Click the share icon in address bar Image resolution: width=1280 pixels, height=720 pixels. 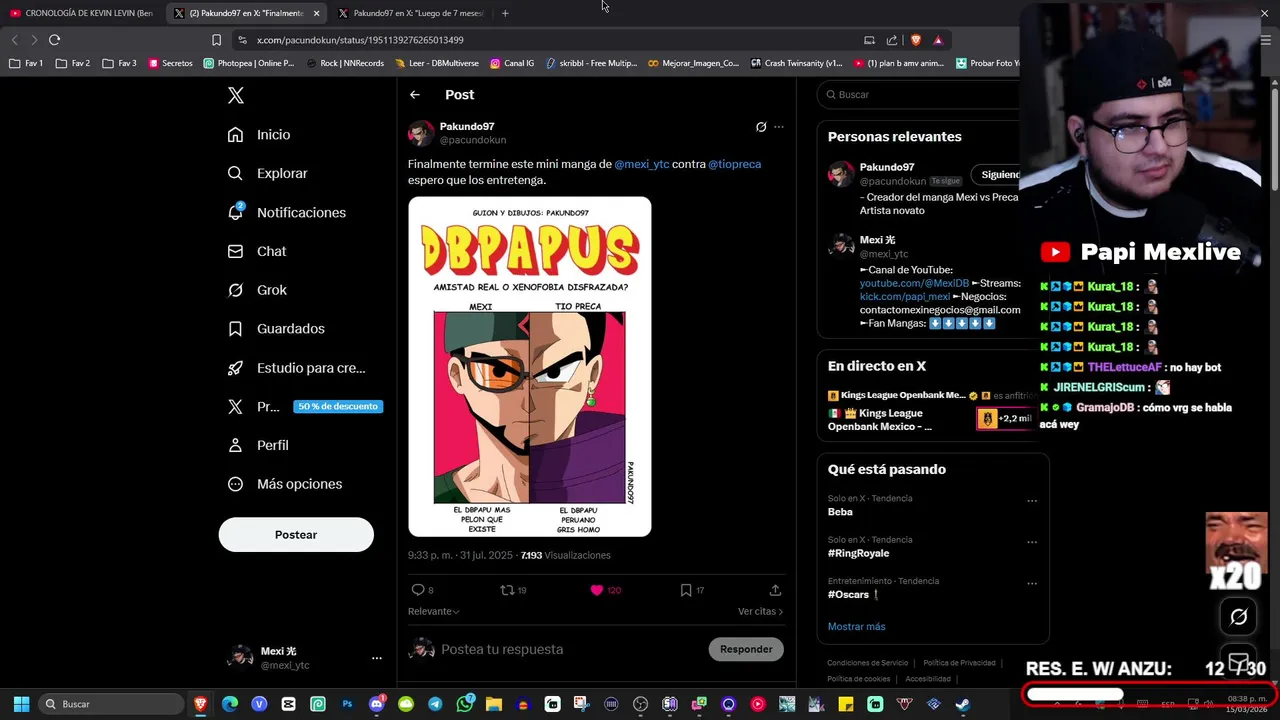point(892,40)
